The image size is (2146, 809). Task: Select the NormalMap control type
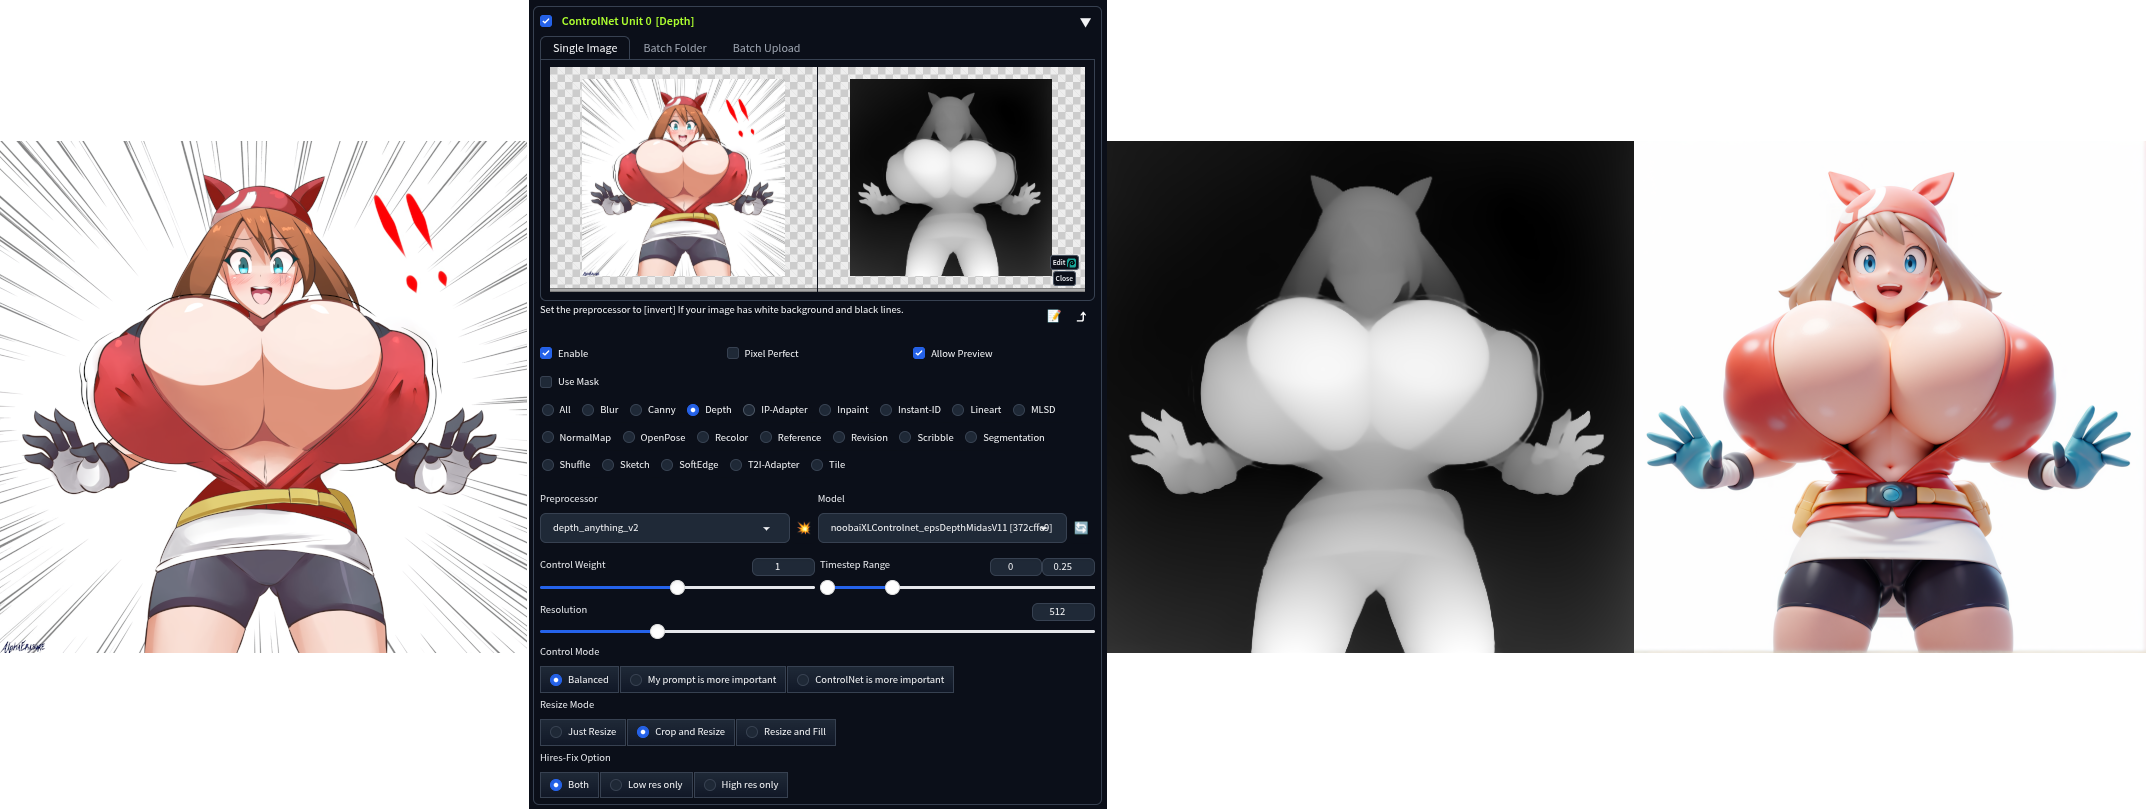point(548,437)
